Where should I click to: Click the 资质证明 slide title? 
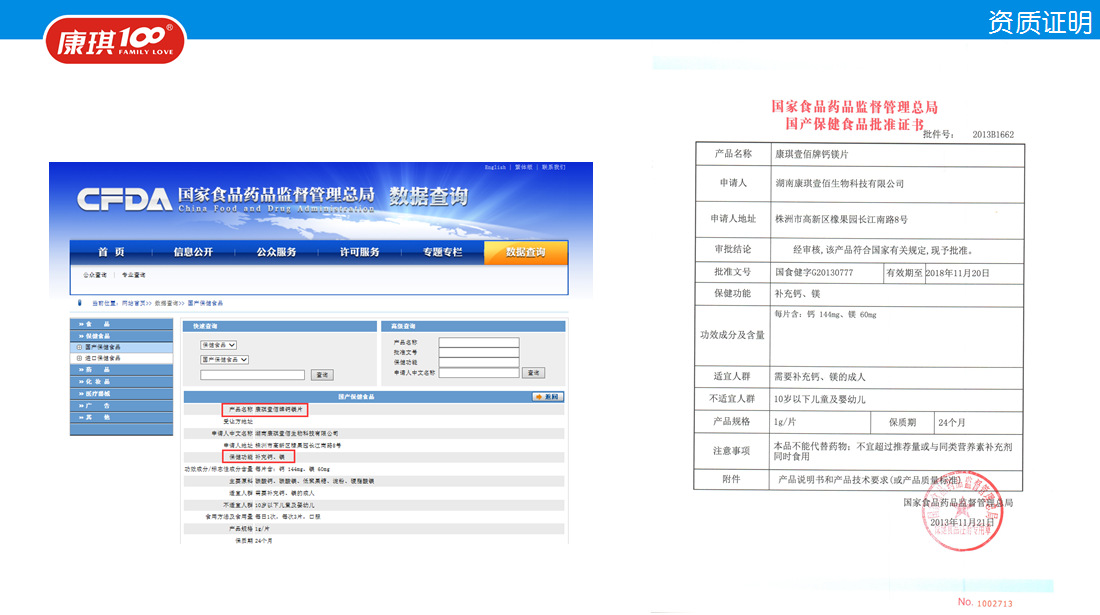click(x=1040, y=22)
